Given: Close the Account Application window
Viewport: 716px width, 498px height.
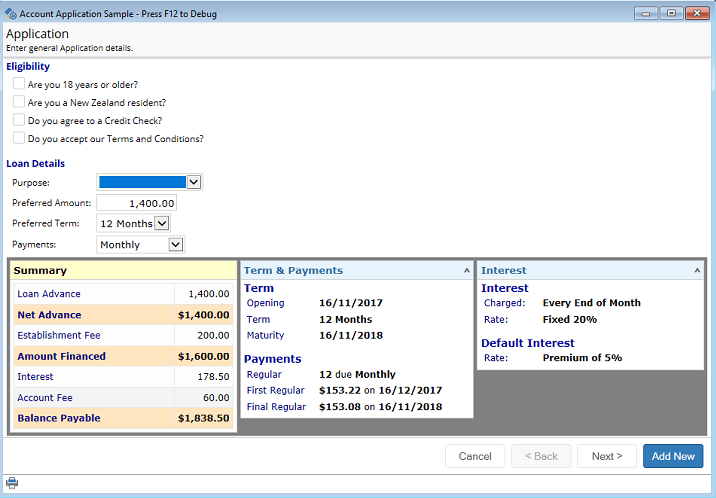Looking at the screenshot, I should [697, 13].
